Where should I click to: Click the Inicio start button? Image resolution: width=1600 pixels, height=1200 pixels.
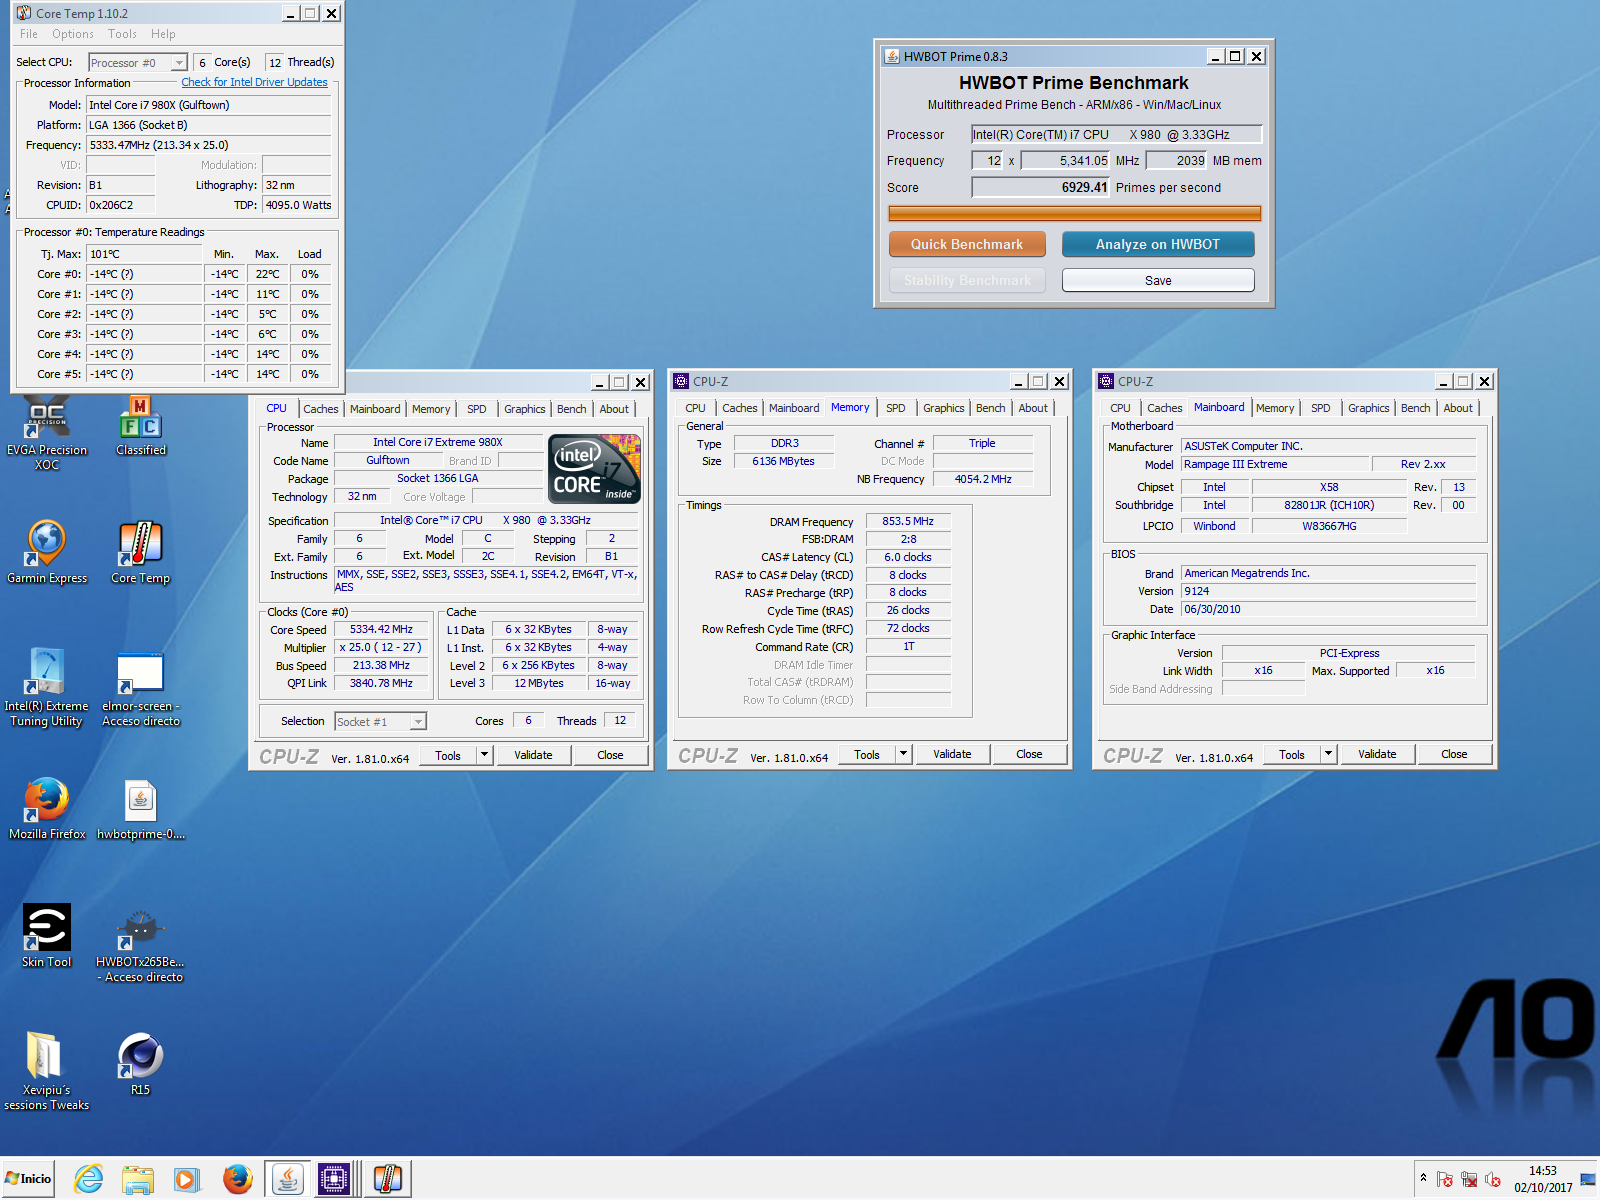(x=28, y=1179)
